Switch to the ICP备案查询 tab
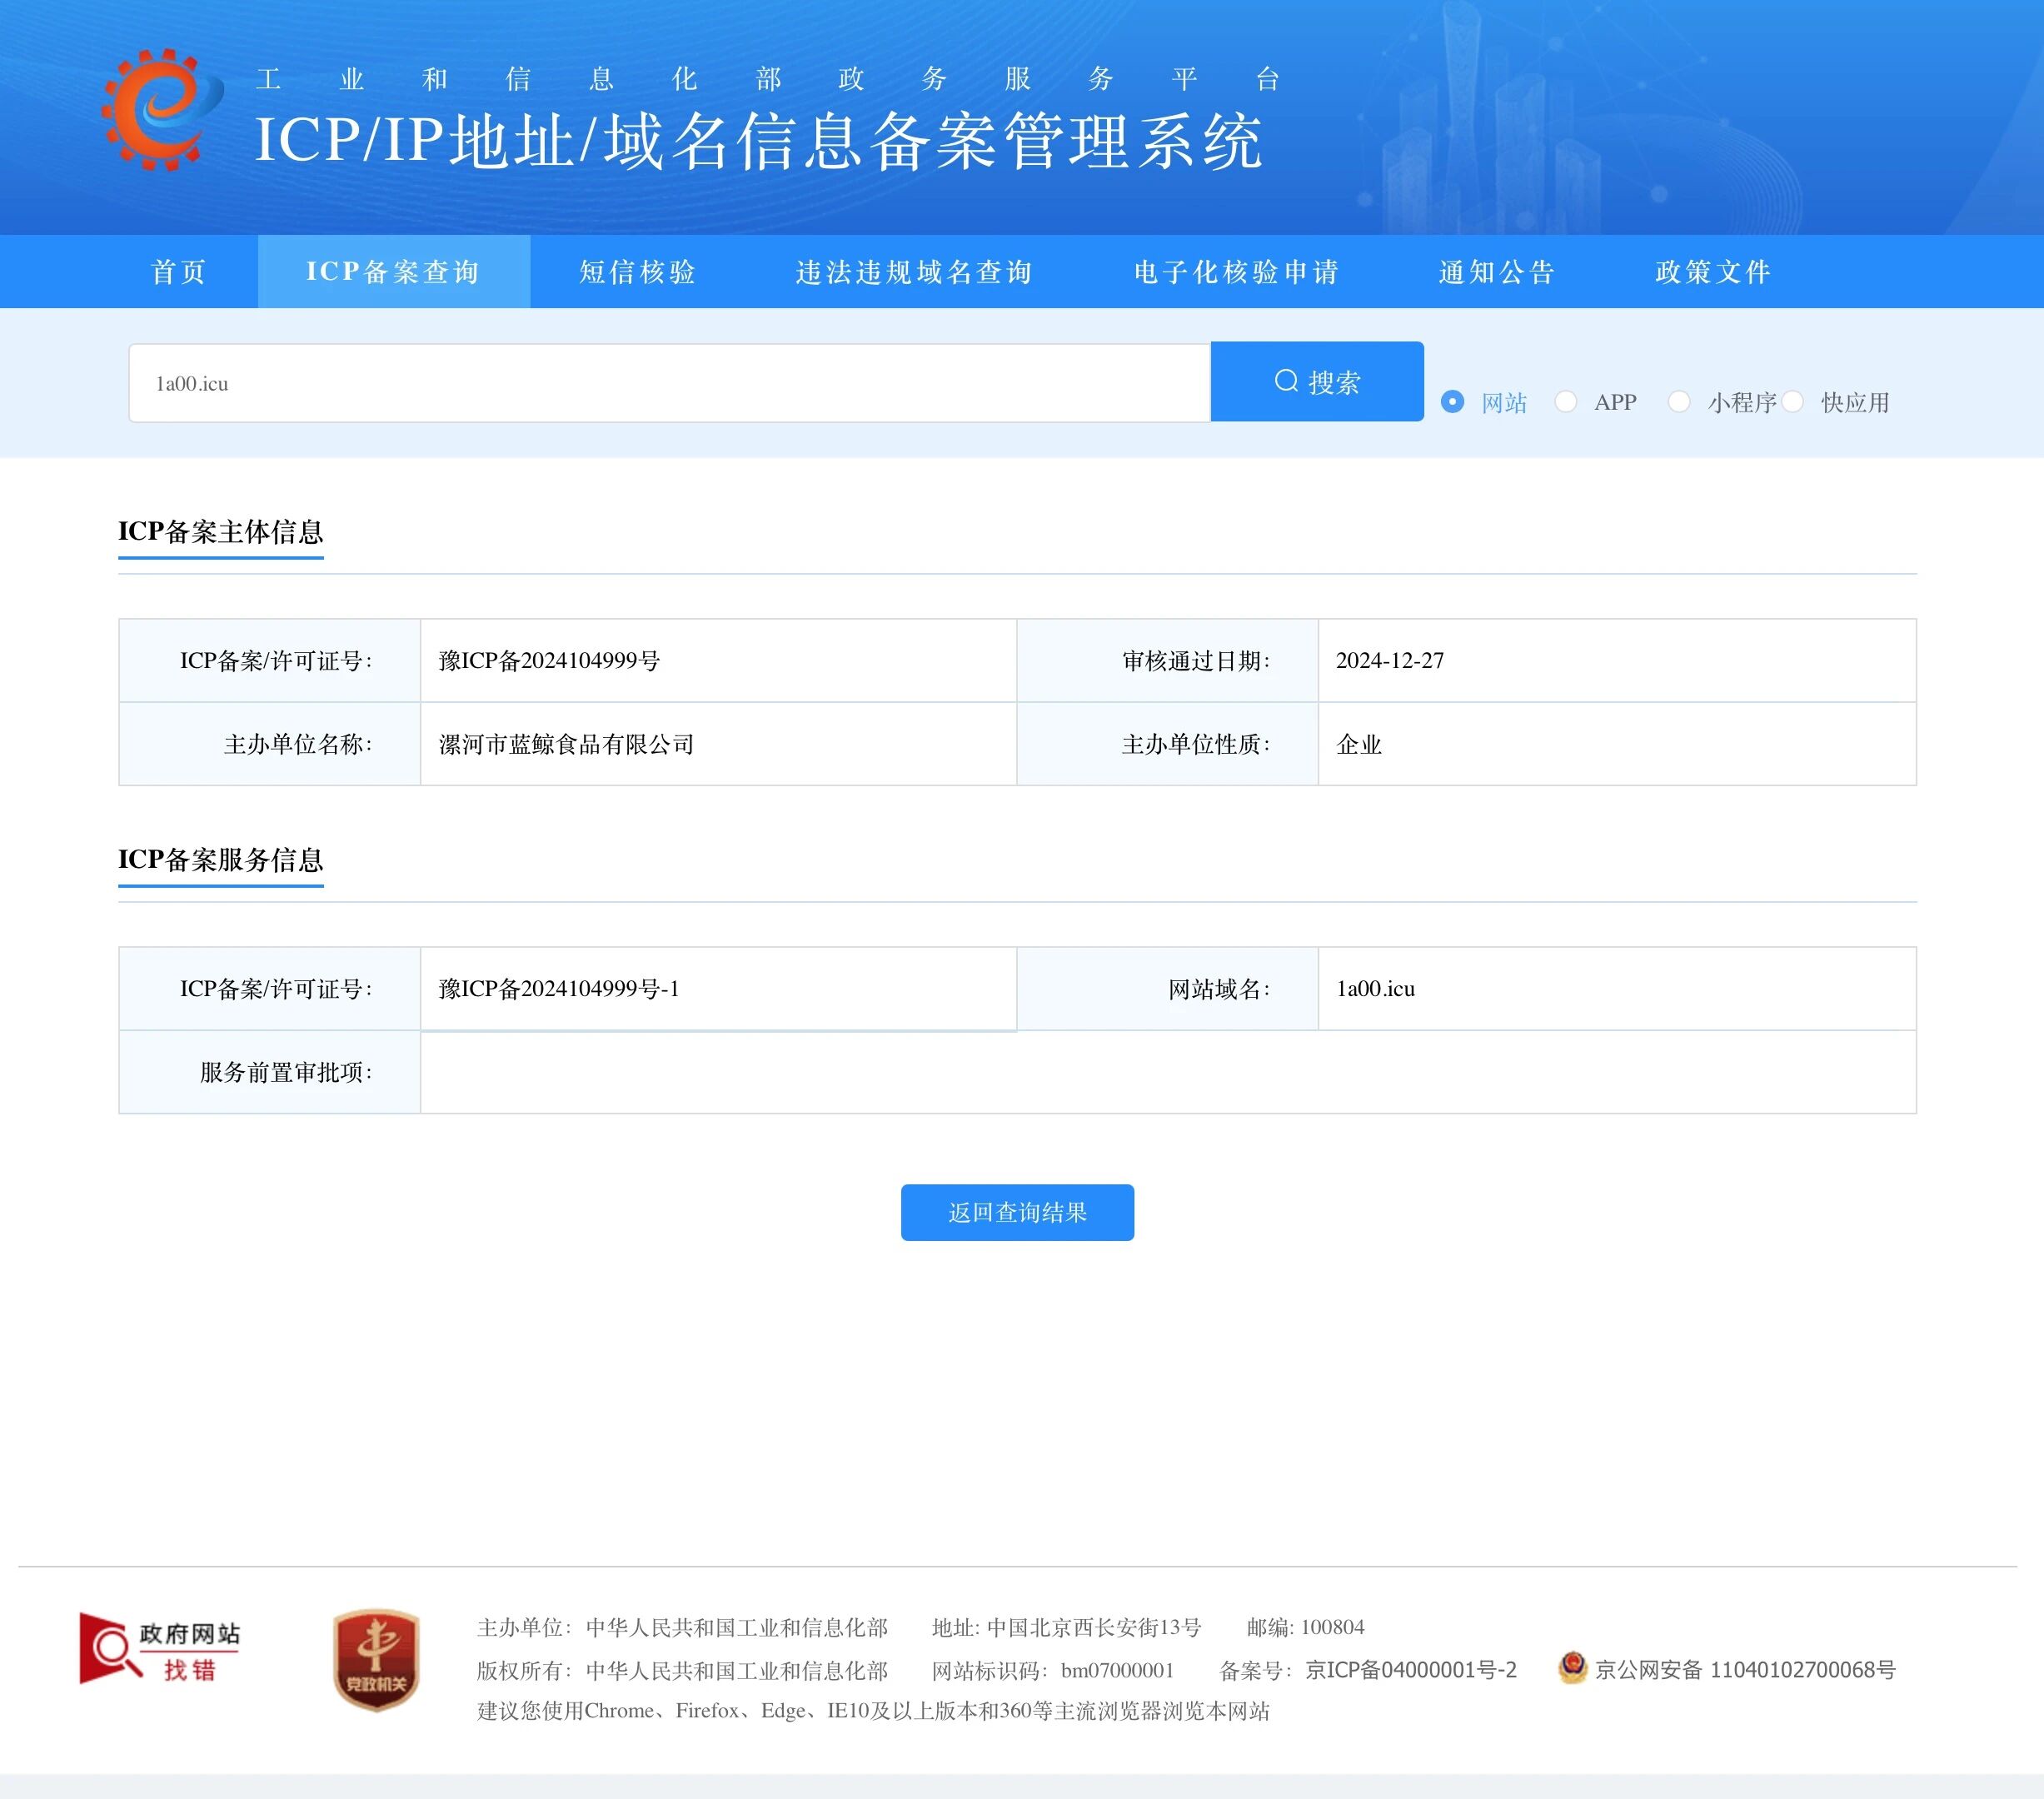 (x=393, y=271)
